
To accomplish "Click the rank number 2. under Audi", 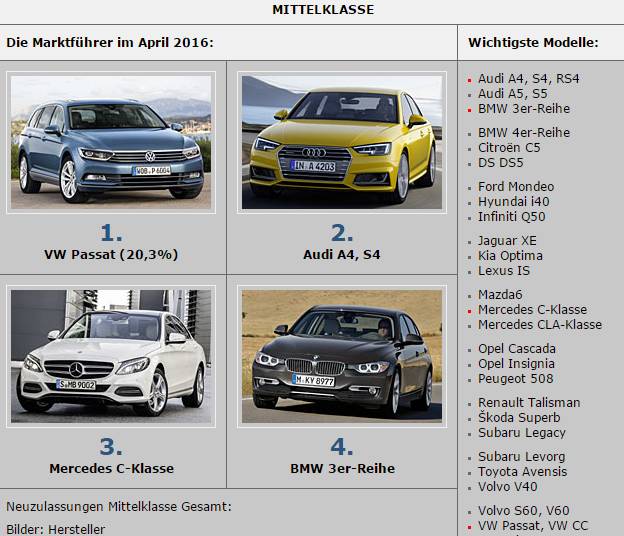I will coord(342,233).
